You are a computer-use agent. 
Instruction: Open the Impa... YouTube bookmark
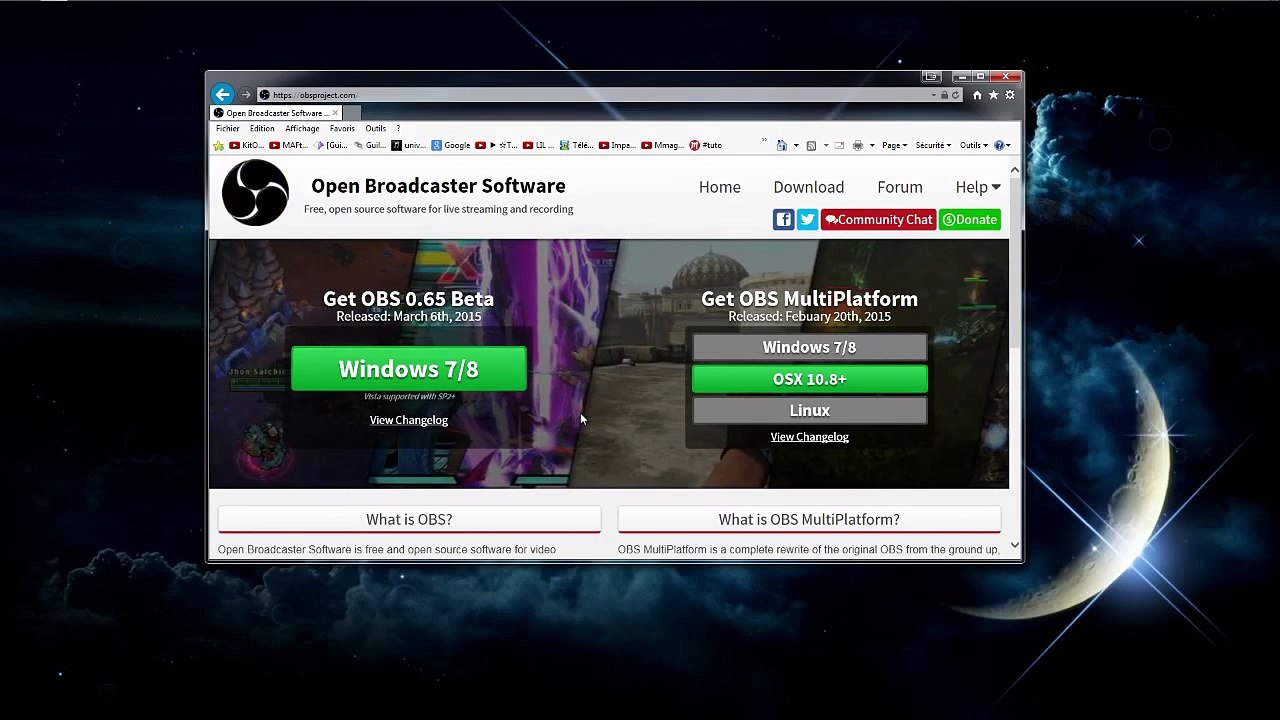pos(617,145)
